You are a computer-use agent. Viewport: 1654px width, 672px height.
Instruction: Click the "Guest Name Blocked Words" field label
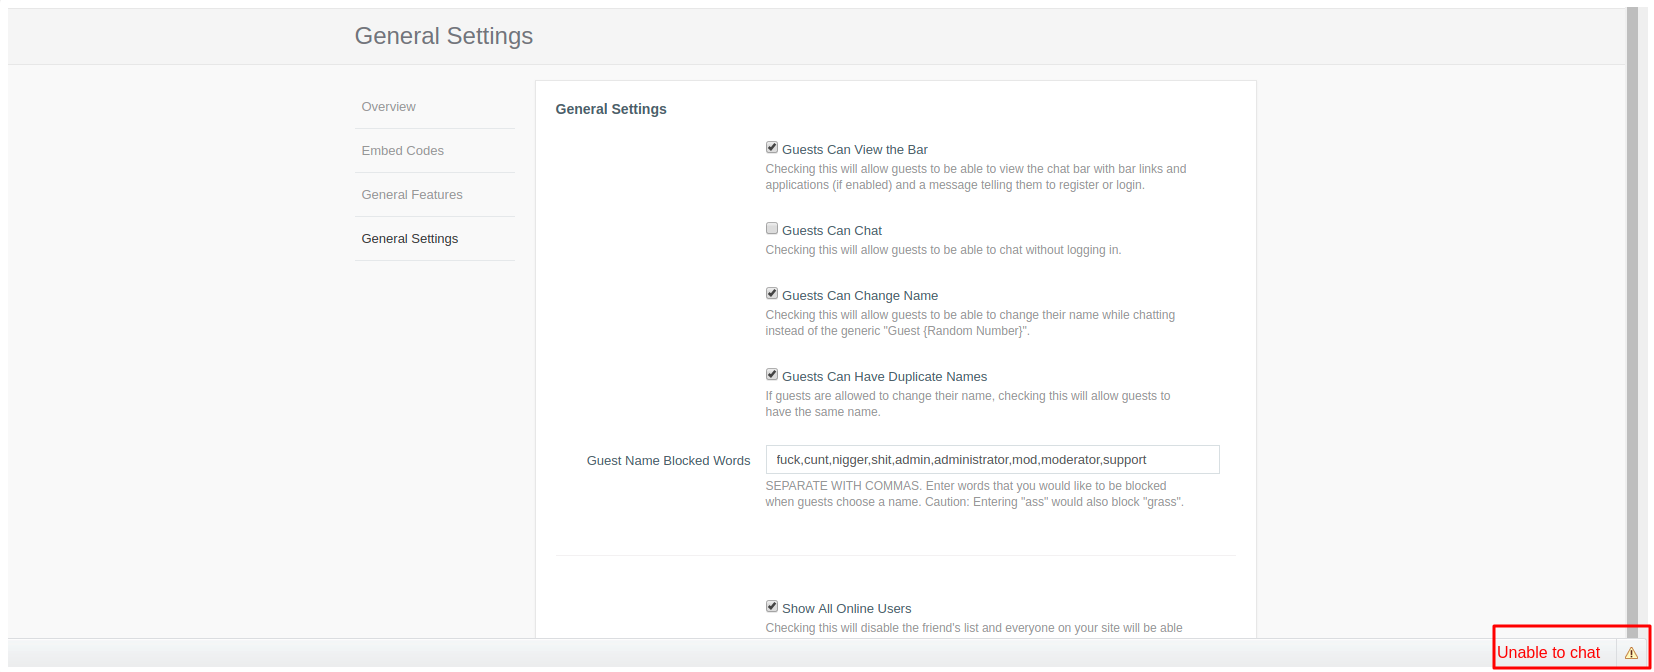(668, 461)
